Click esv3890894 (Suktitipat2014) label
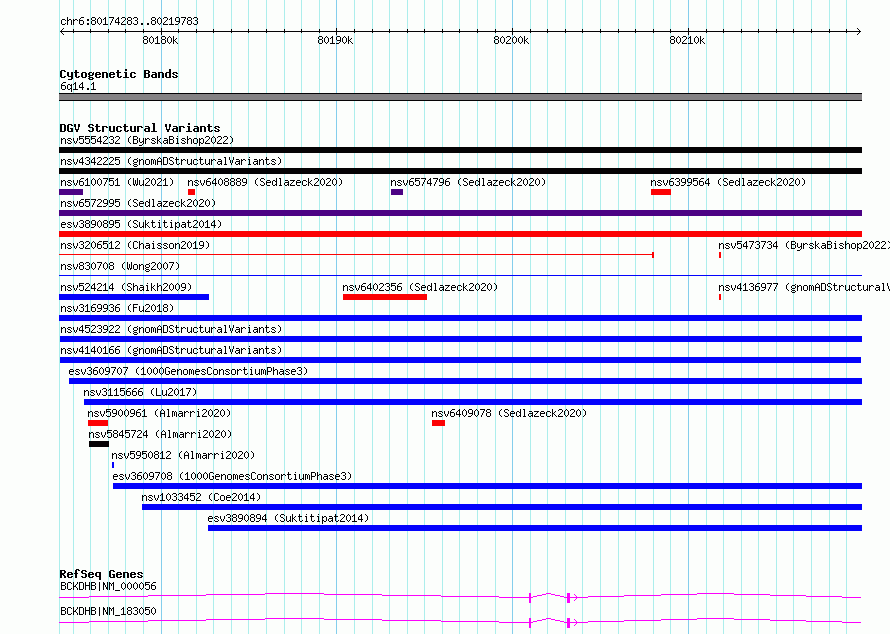This screenshot has height=634, width=890. (x=288, y=518)
